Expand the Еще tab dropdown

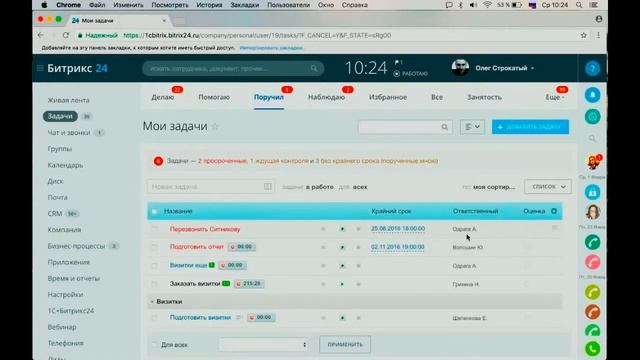point(555,97)
